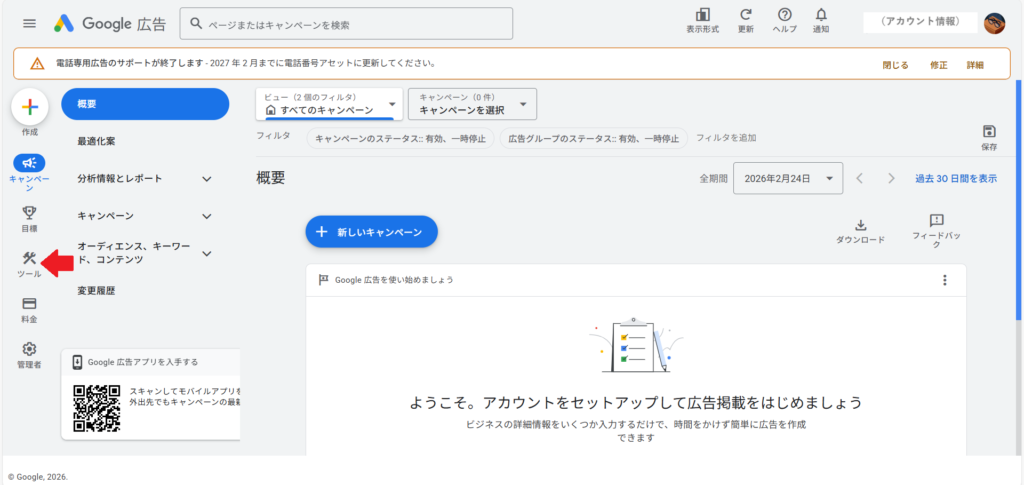The width and height of the screenshot is (1024, 485).
Task: Click 過去 30 日間を表示 link
Action: tap(956, 178)
